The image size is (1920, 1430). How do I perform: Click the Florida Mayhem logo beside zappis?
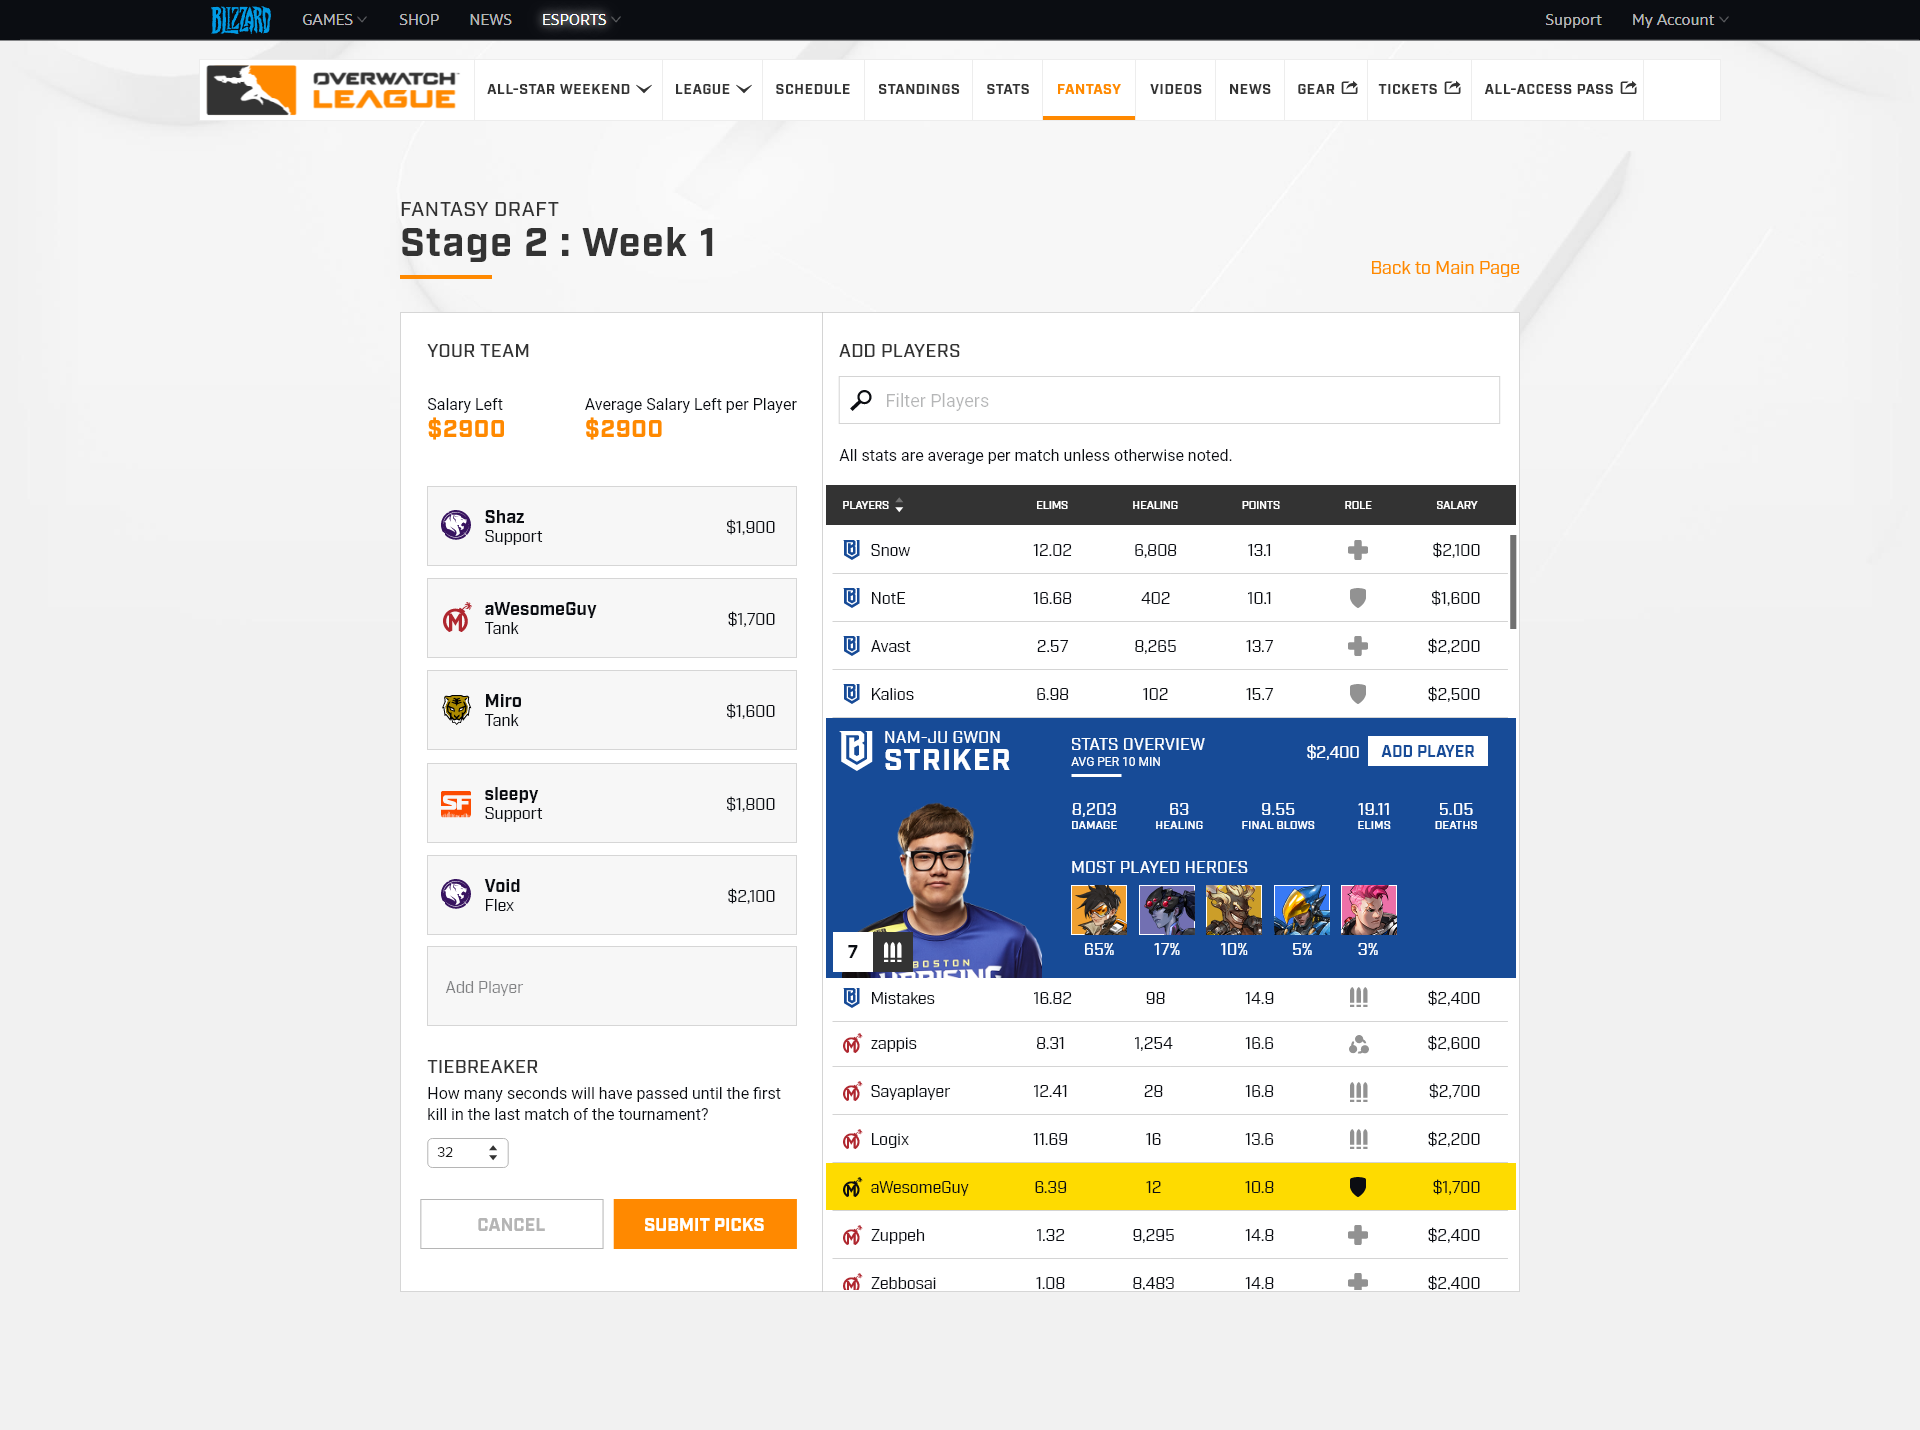click(851, 1043)
